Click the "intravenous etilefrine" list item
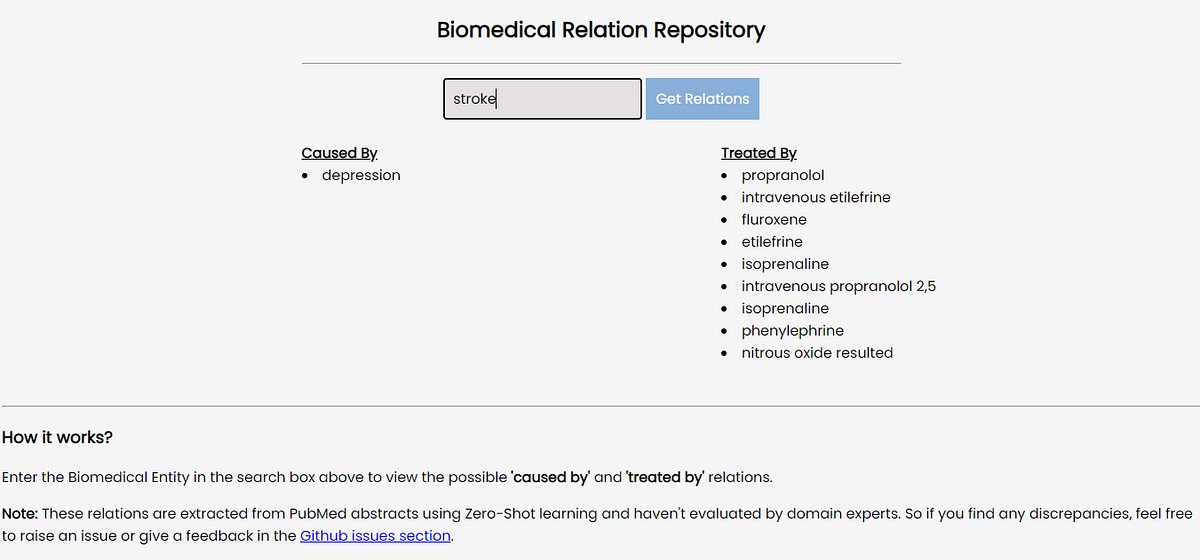This screenshot has height=560, width=1200. pyautogui.click(x=815, y=197)
